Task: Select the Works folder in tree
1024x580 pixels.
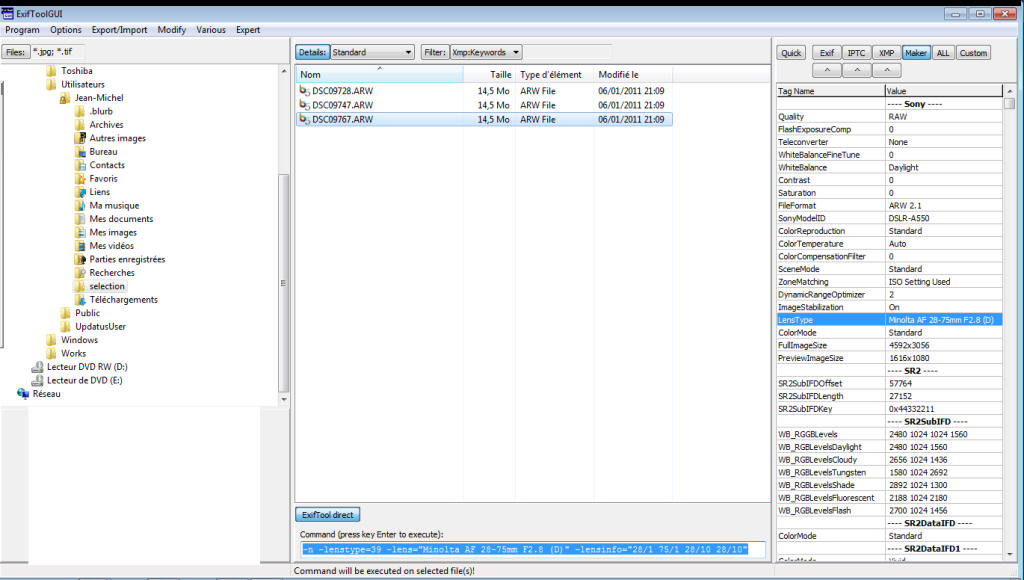Action: coord(73,353)
